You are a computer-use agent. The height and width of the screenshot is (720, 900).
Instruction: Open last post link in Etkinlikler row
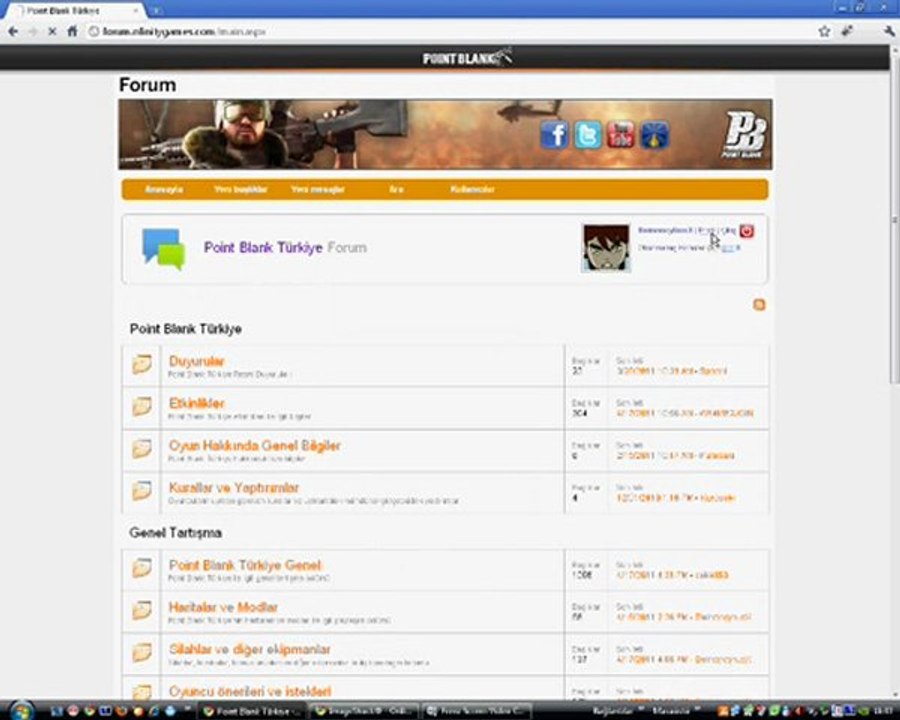point(684,413)
